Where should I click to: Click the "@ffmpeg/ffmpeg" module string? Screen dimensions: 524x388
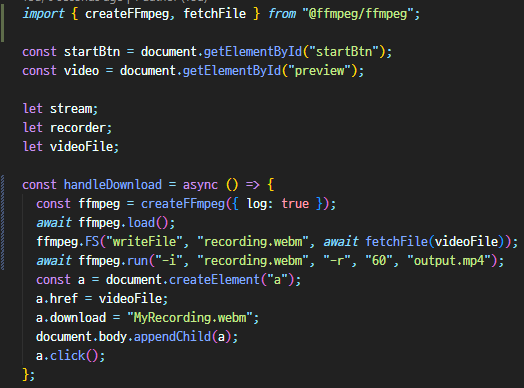coord(358,14)
